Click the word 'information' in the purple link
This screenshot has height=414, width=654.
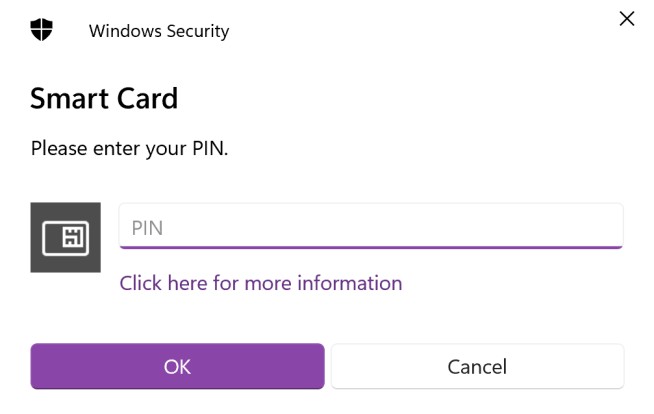click(350, 283)
